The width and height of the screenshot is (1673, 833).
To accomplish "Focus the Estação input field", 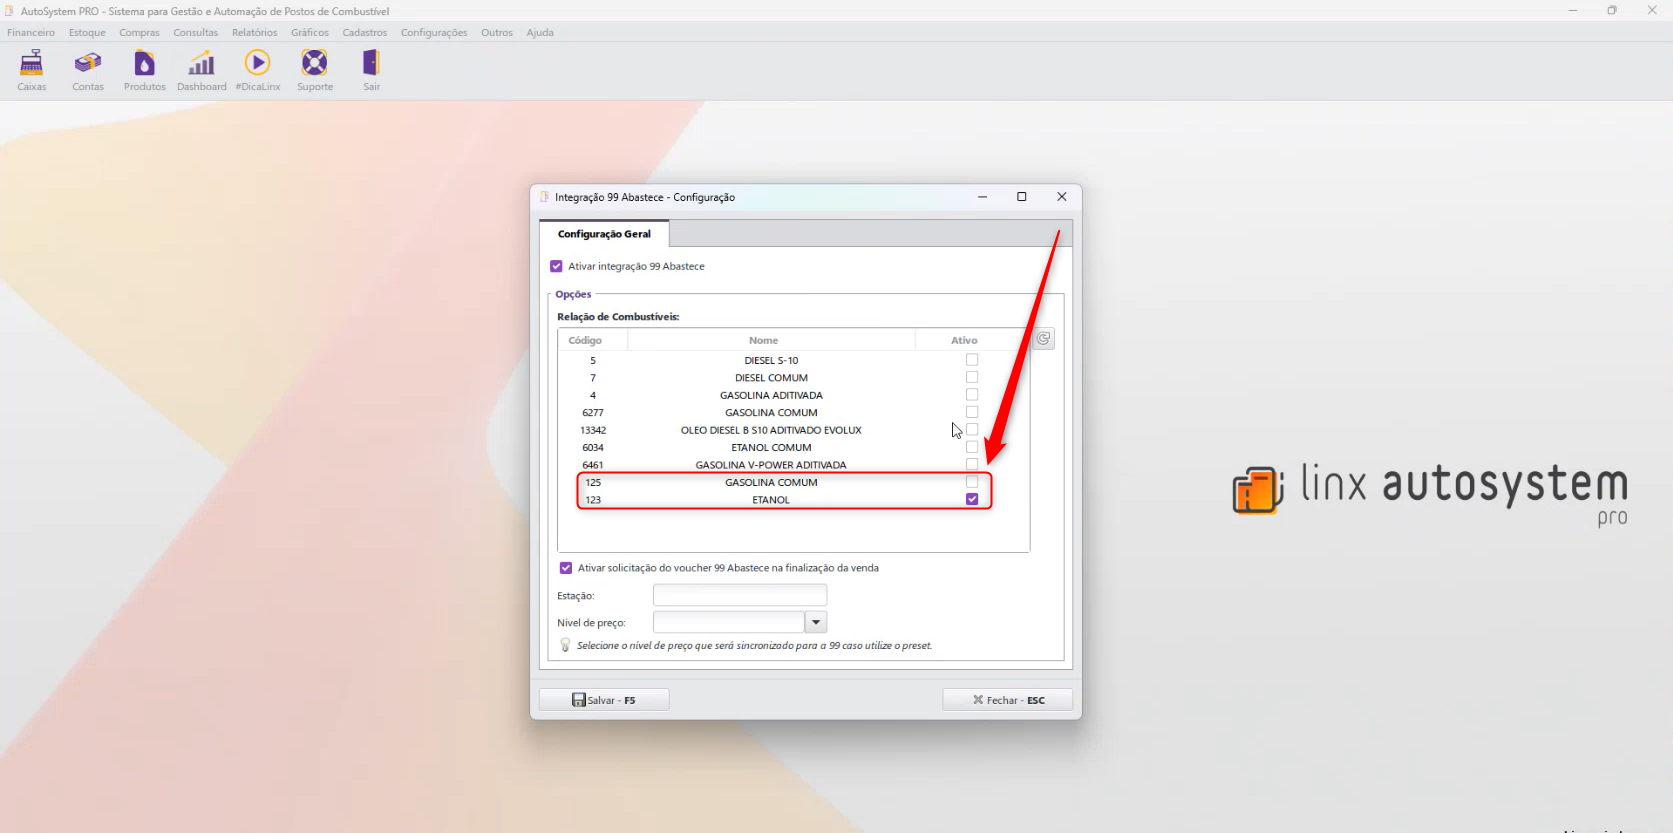I will pyautogui.click(x=740, y=595).
